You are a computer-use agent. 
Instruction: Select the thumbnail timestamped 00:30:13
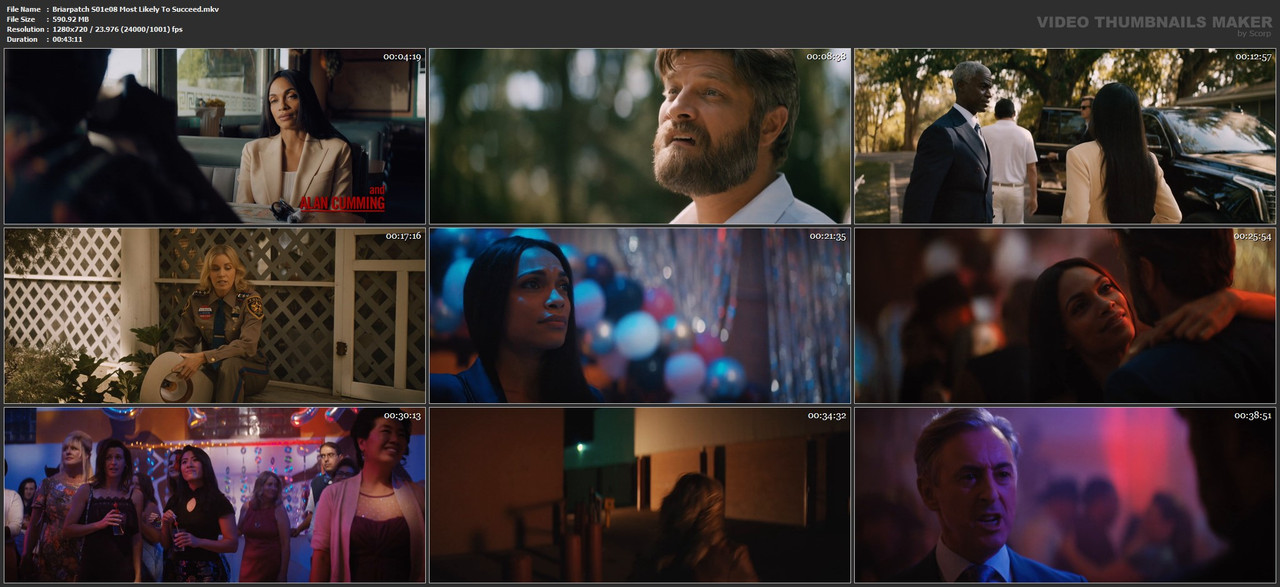215,495
